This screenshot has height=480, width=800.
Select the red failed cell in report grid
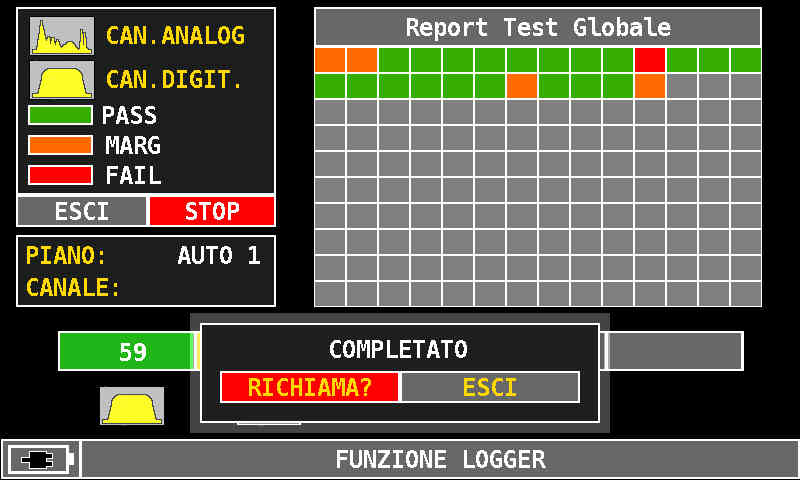coord(649,60)
